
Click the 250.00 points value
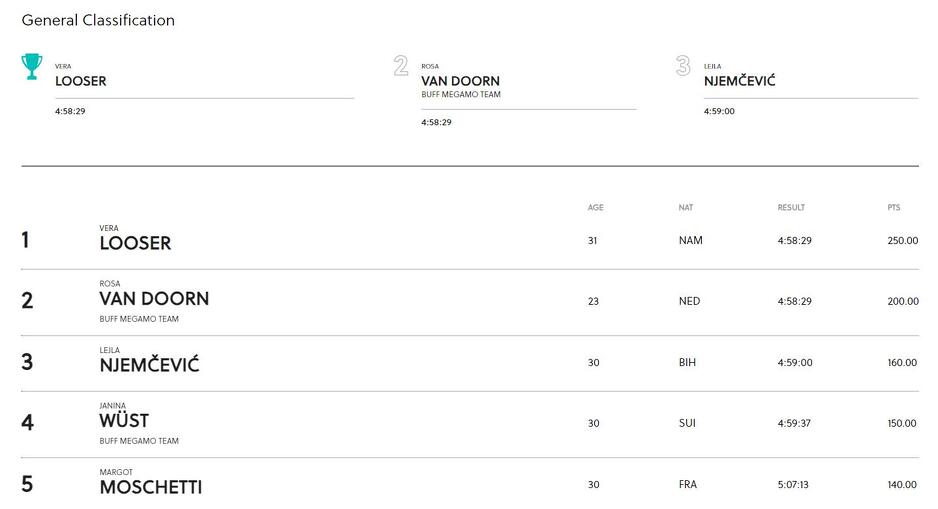point(903,240)
